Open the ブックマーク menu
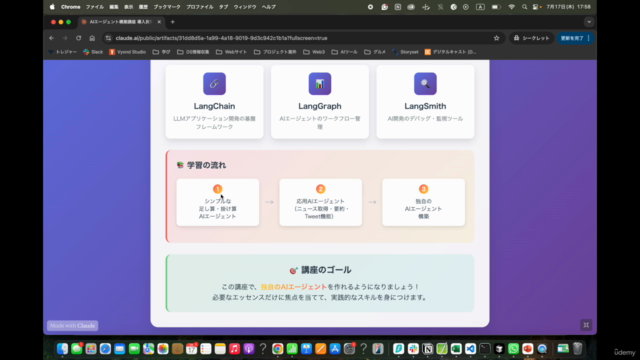This screenshot has width=640, height=360. 167,7
